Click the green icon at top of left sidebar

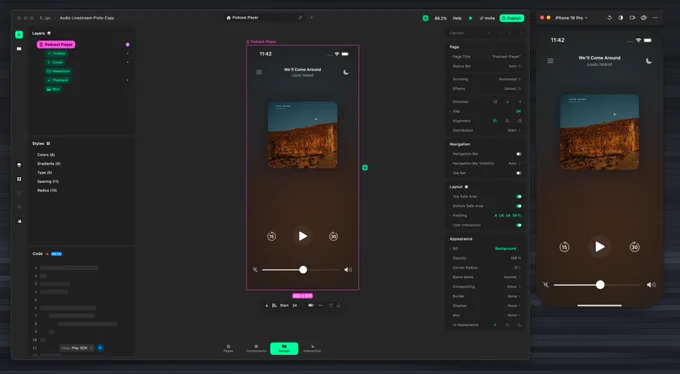pos(19,35)
